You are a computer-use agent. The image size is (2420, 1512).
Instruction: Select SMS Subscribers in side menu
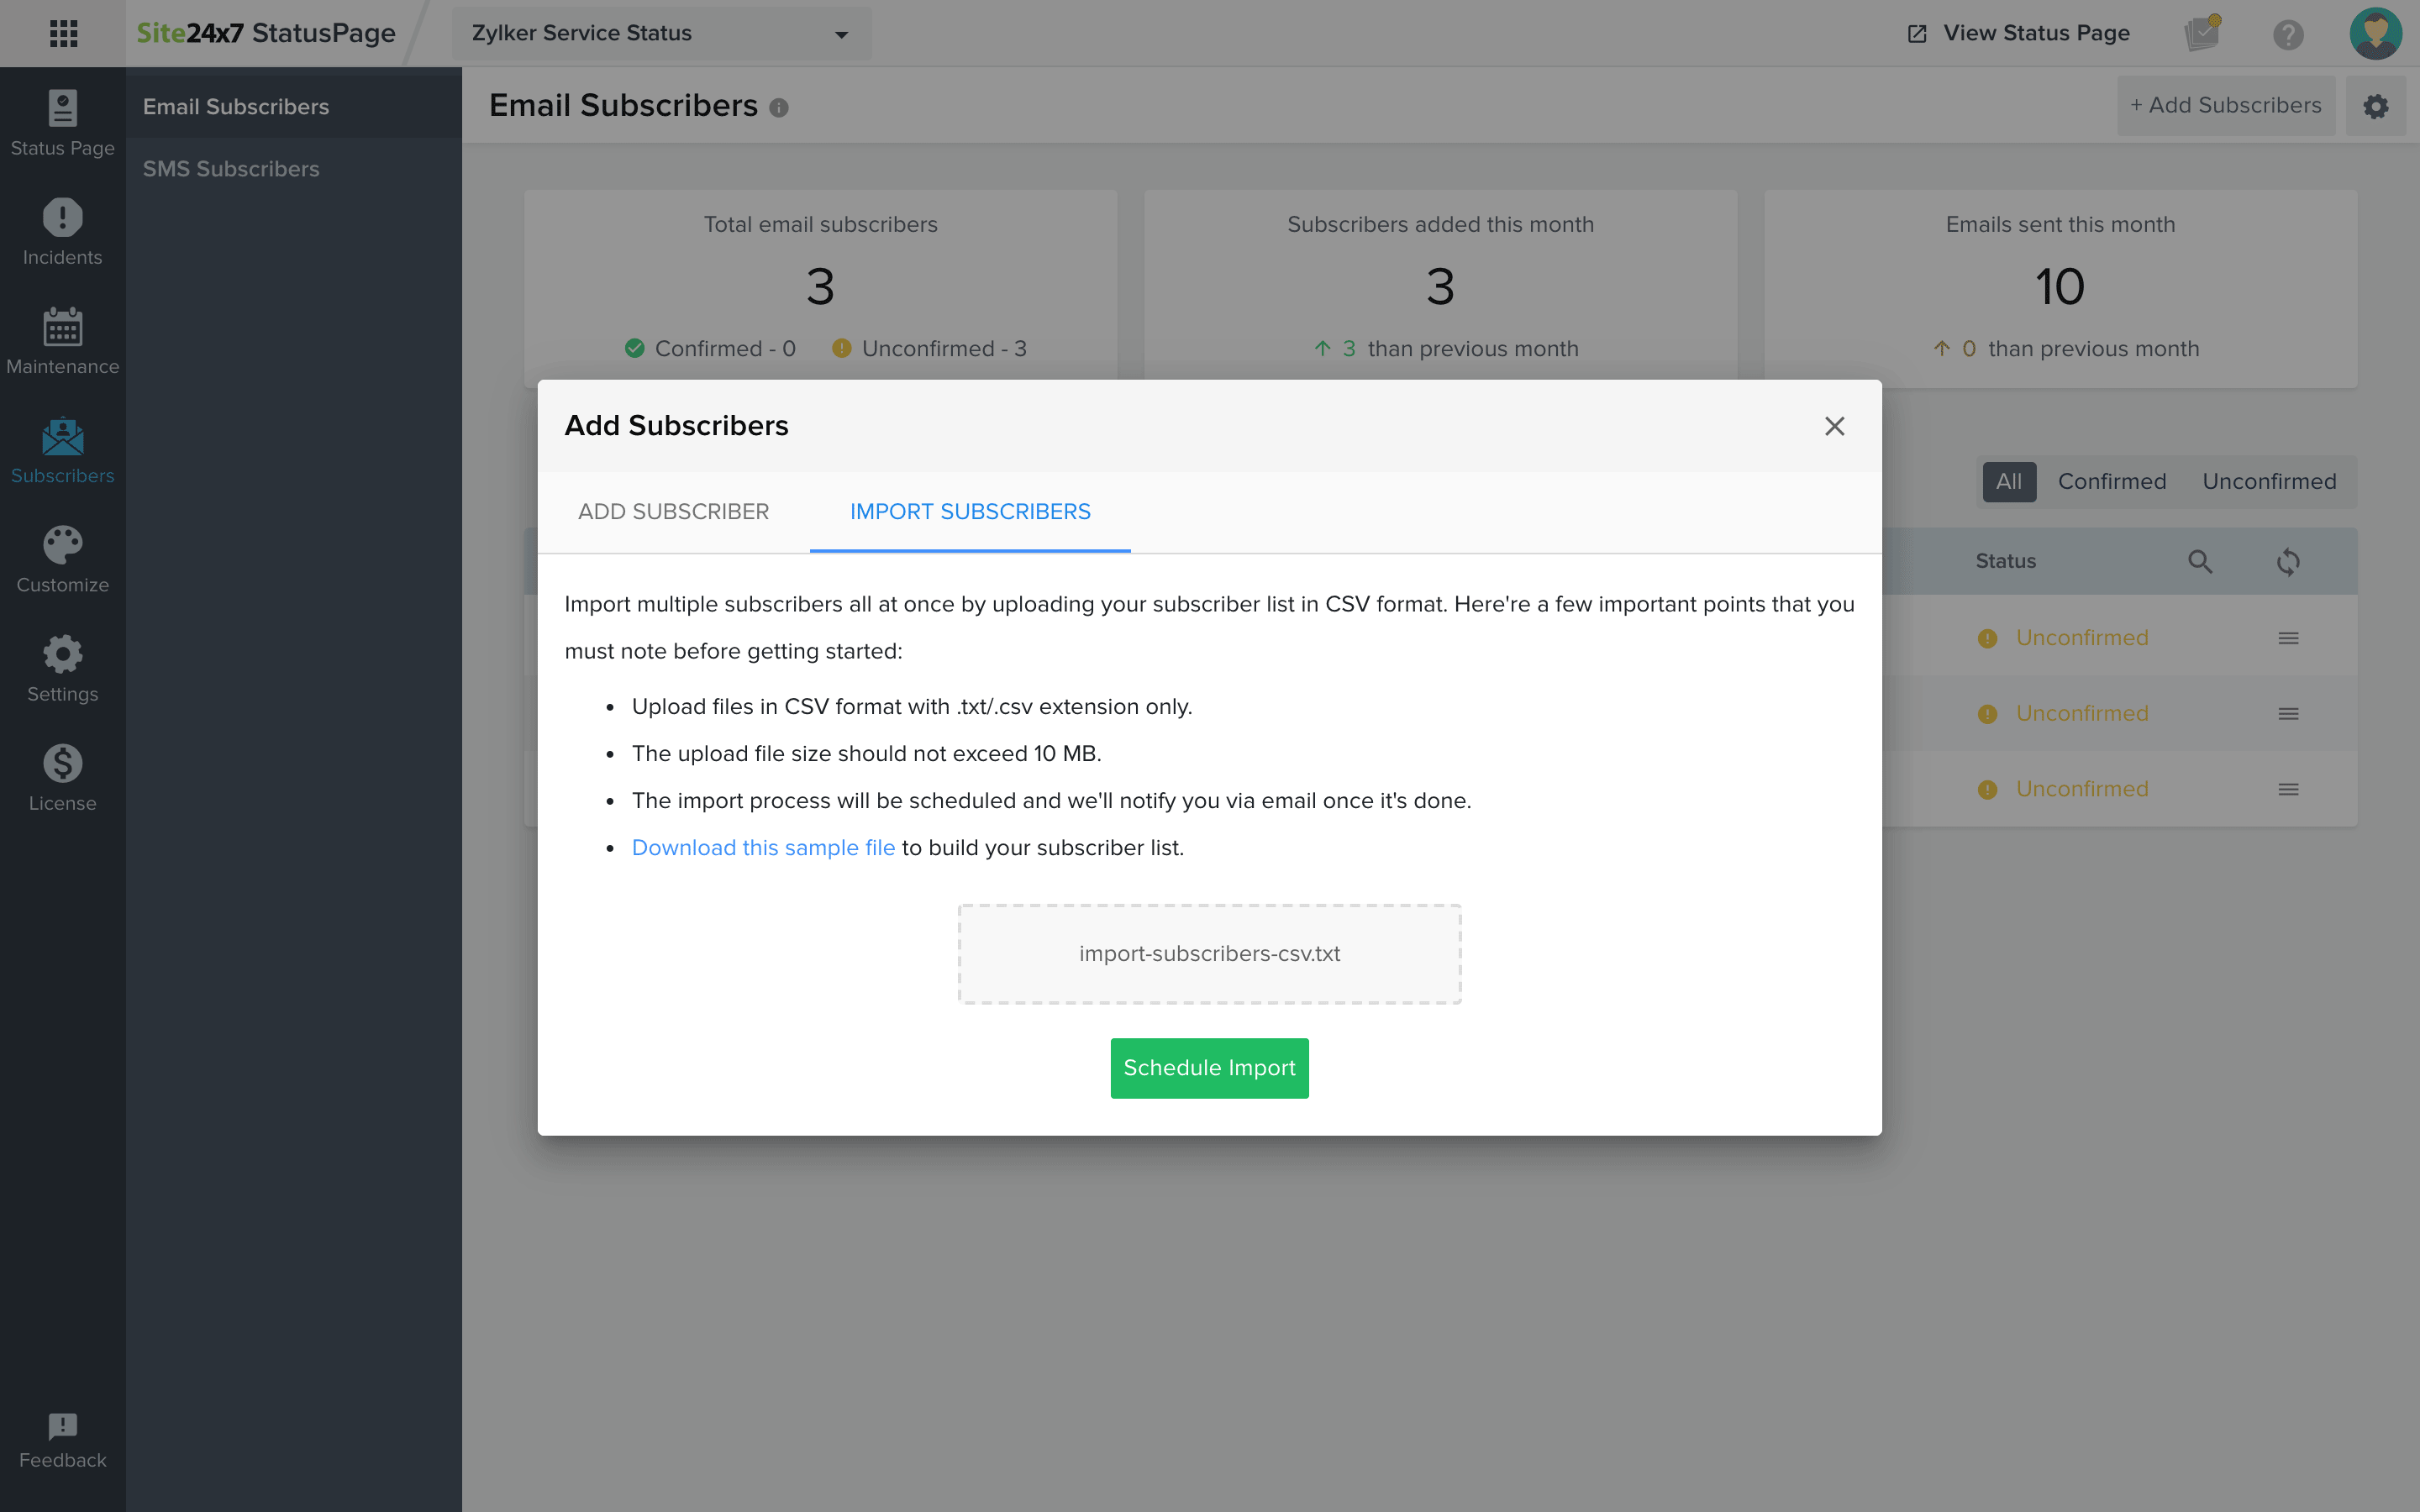pos(232,168)
